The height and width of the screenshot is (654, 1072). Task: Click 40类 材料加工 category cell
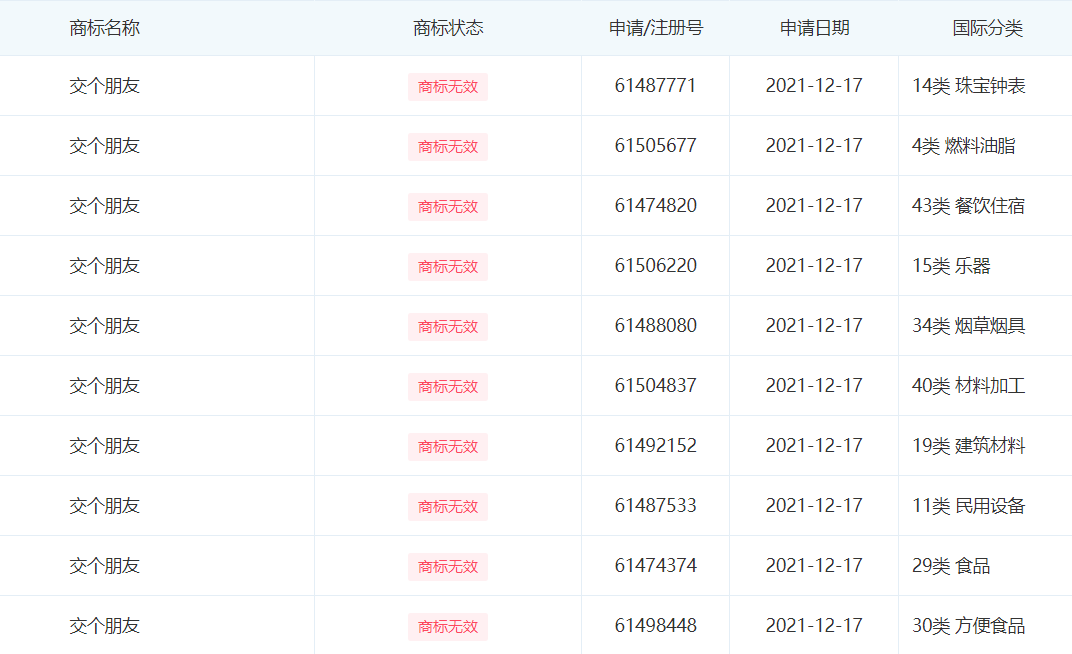pyautogui.click(x=968, y=385)
